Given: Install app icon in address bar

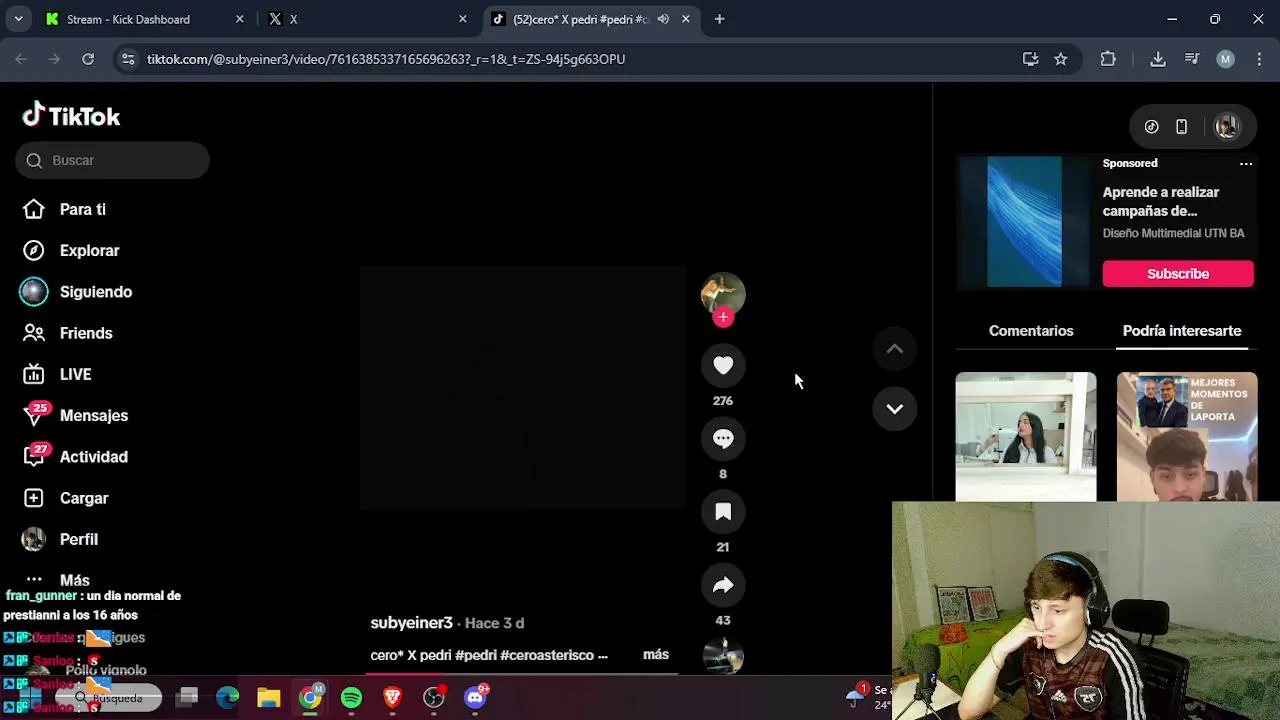Looking at the screenshot, I should 1031,59.
